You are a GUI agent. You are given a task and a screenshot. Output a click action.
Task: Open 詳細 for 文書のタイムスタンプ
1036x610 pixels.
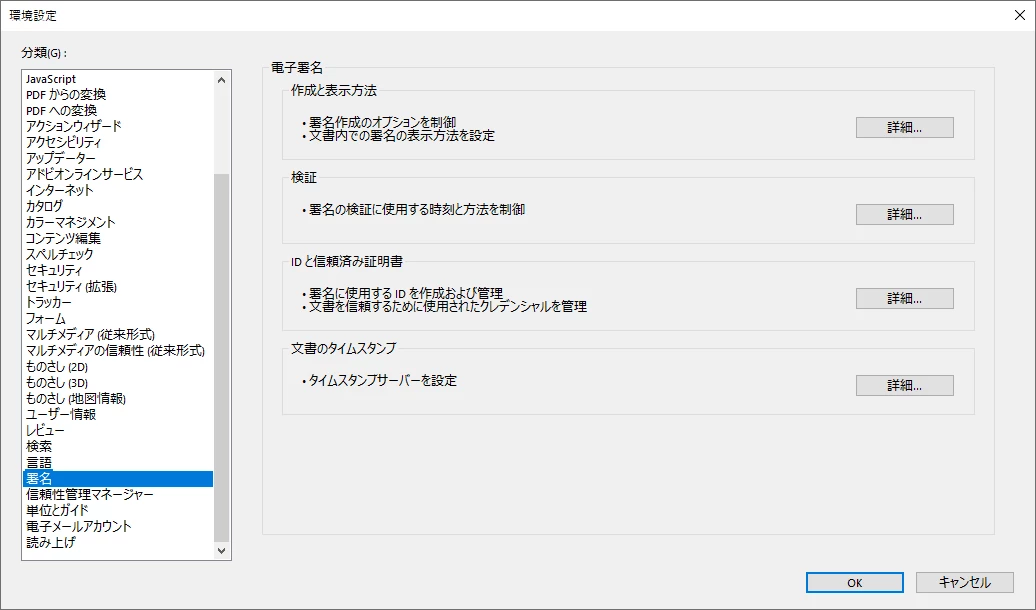(x=905, y=385)
